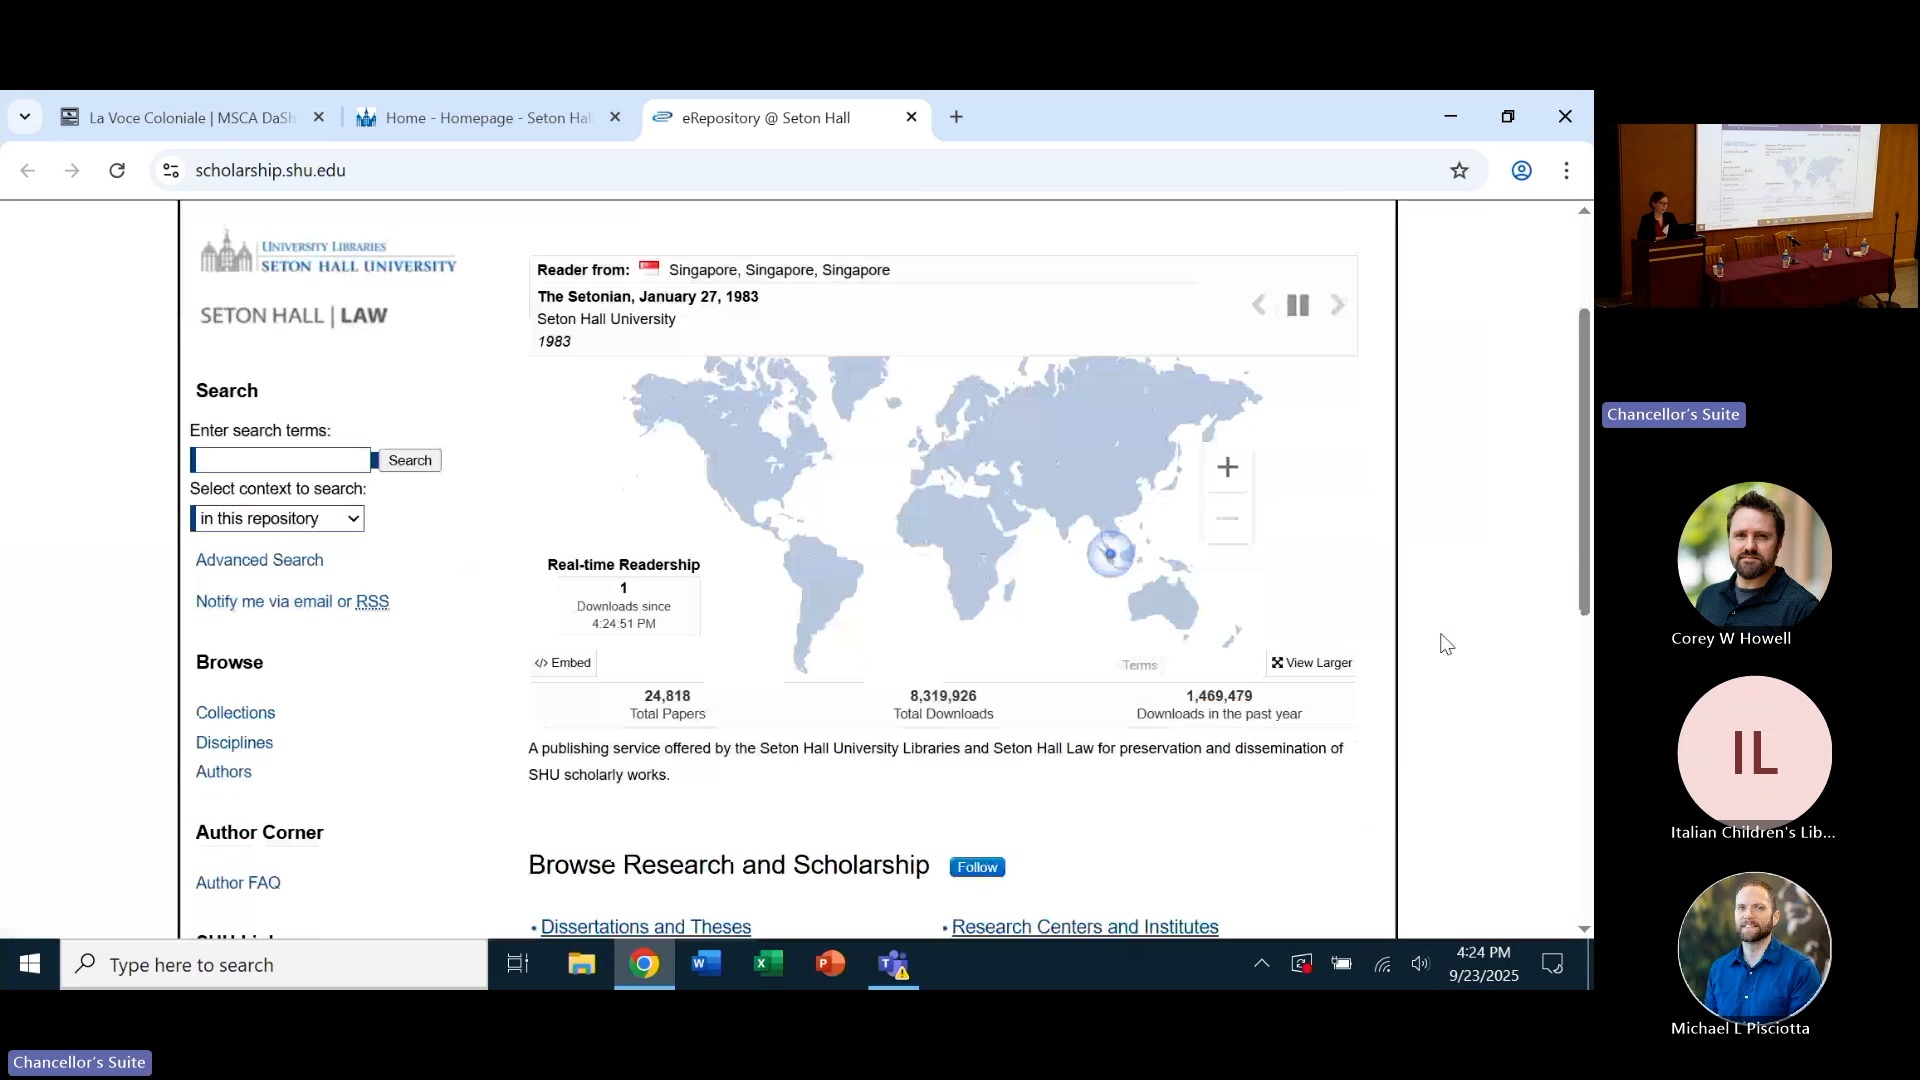Viewport: 1920px width, 1080px height.
Task: Click the Embed code button
Action: pos(563,663)
